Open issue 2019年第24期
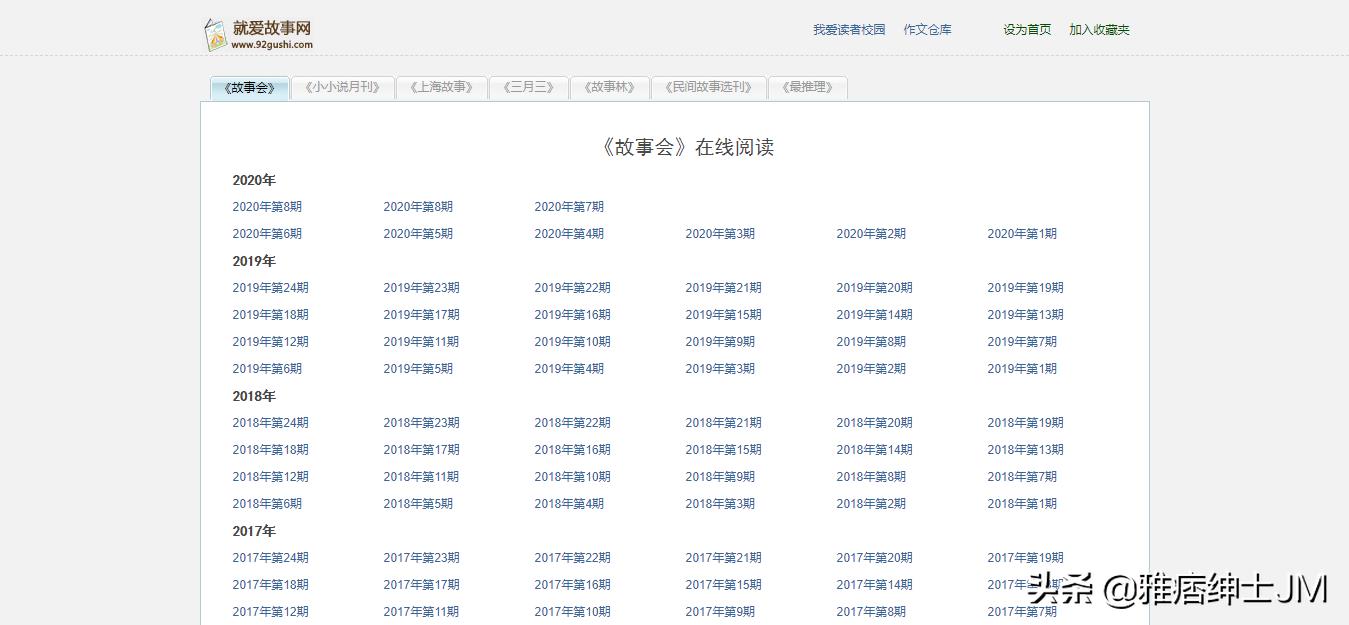 pos(270,288)
